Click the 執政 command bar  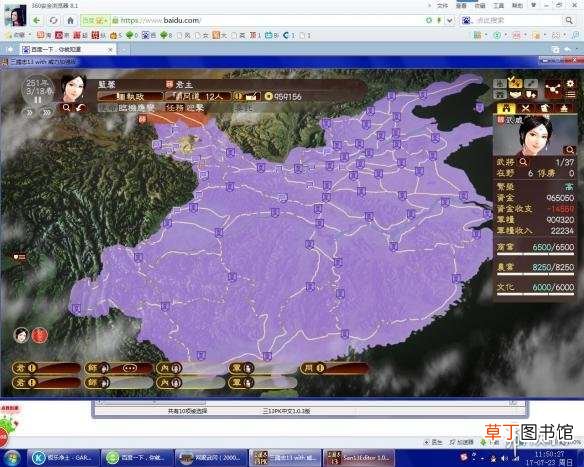130,96
